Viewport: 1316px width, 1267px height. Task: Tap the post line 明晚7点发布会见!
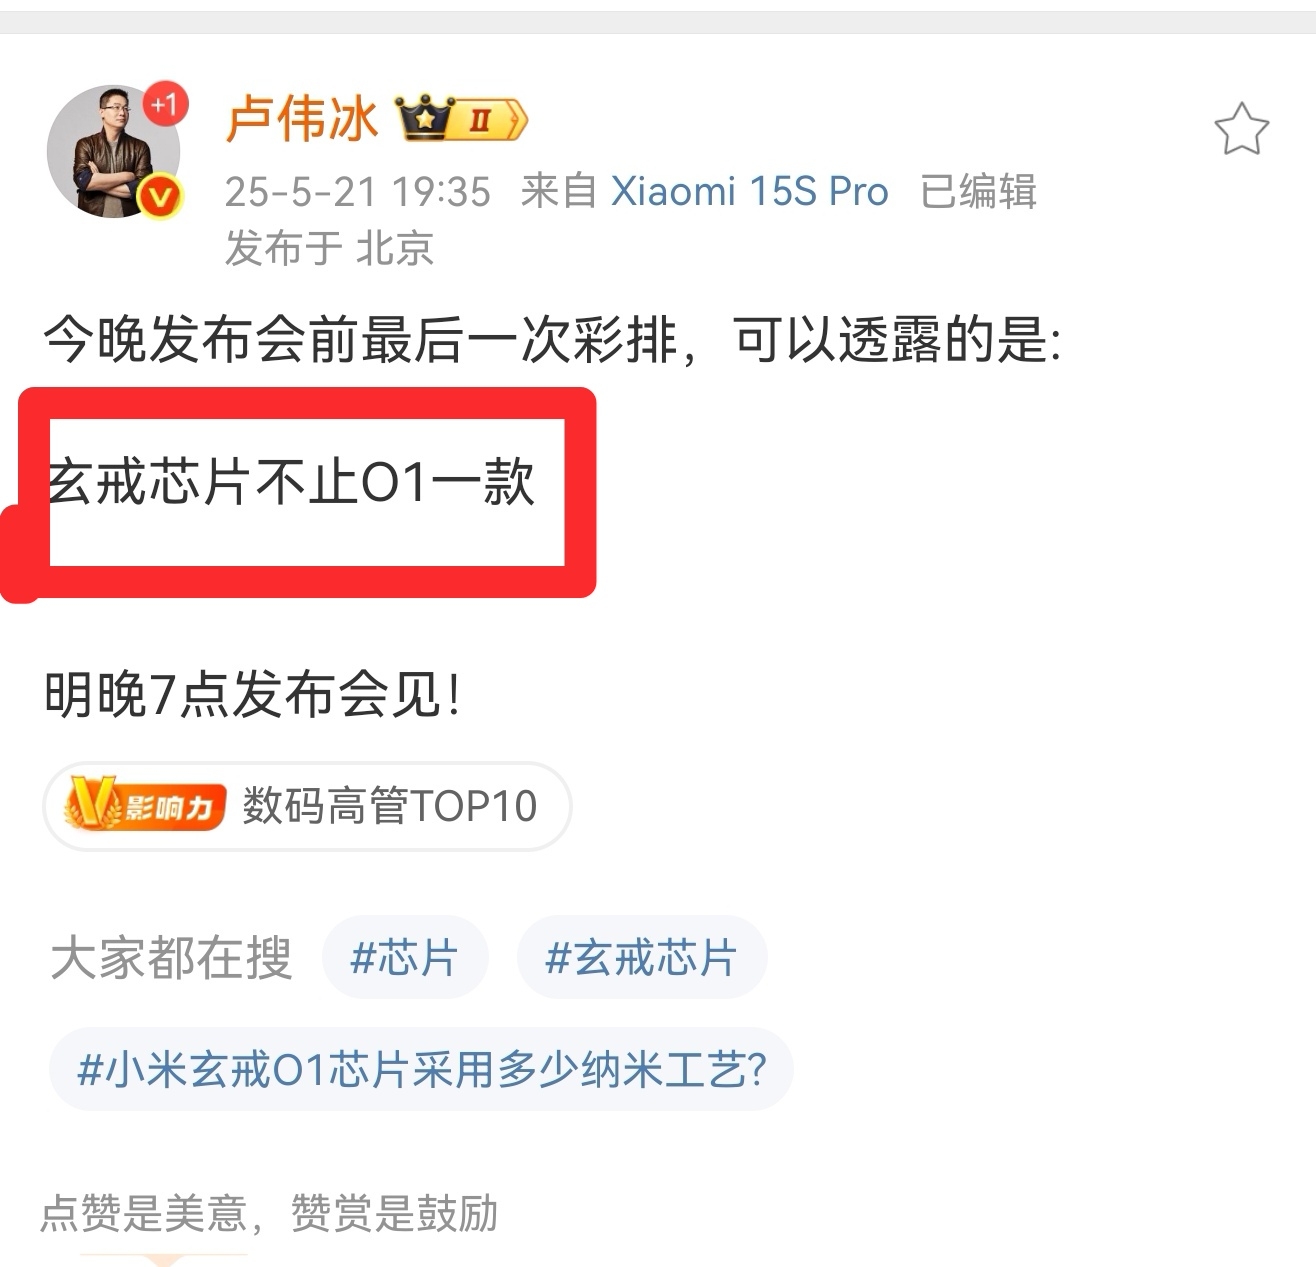tap(253, 695)
